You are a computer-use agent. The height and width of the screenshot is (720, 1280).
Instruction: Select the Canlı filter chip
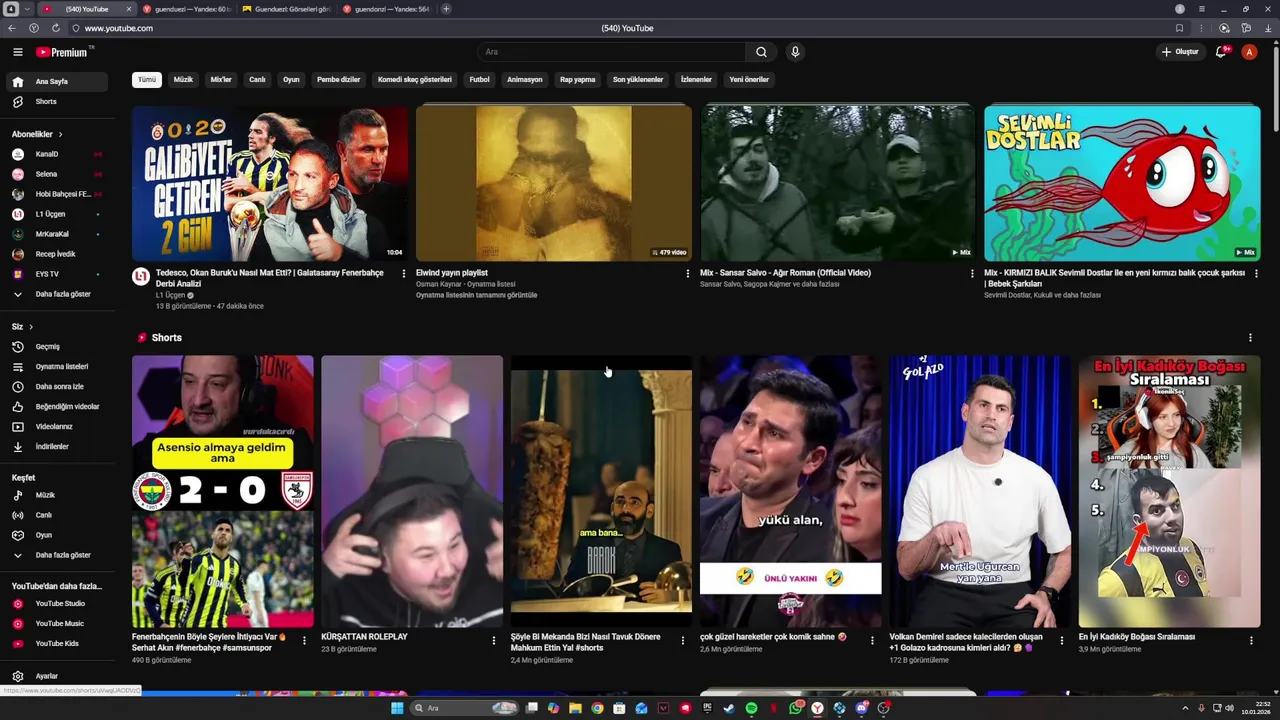257,80
